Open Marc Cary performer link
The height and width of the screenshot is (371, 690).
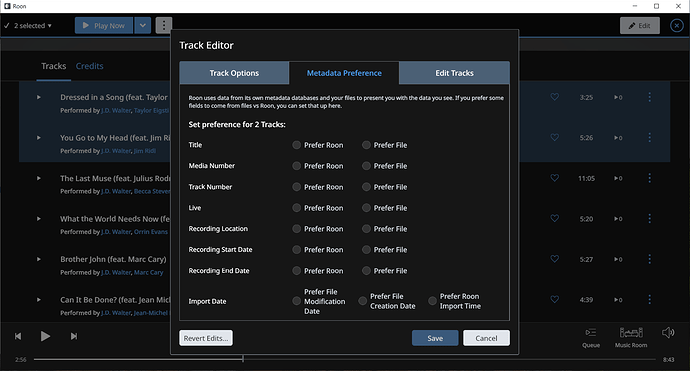click(x=148, y=272)
